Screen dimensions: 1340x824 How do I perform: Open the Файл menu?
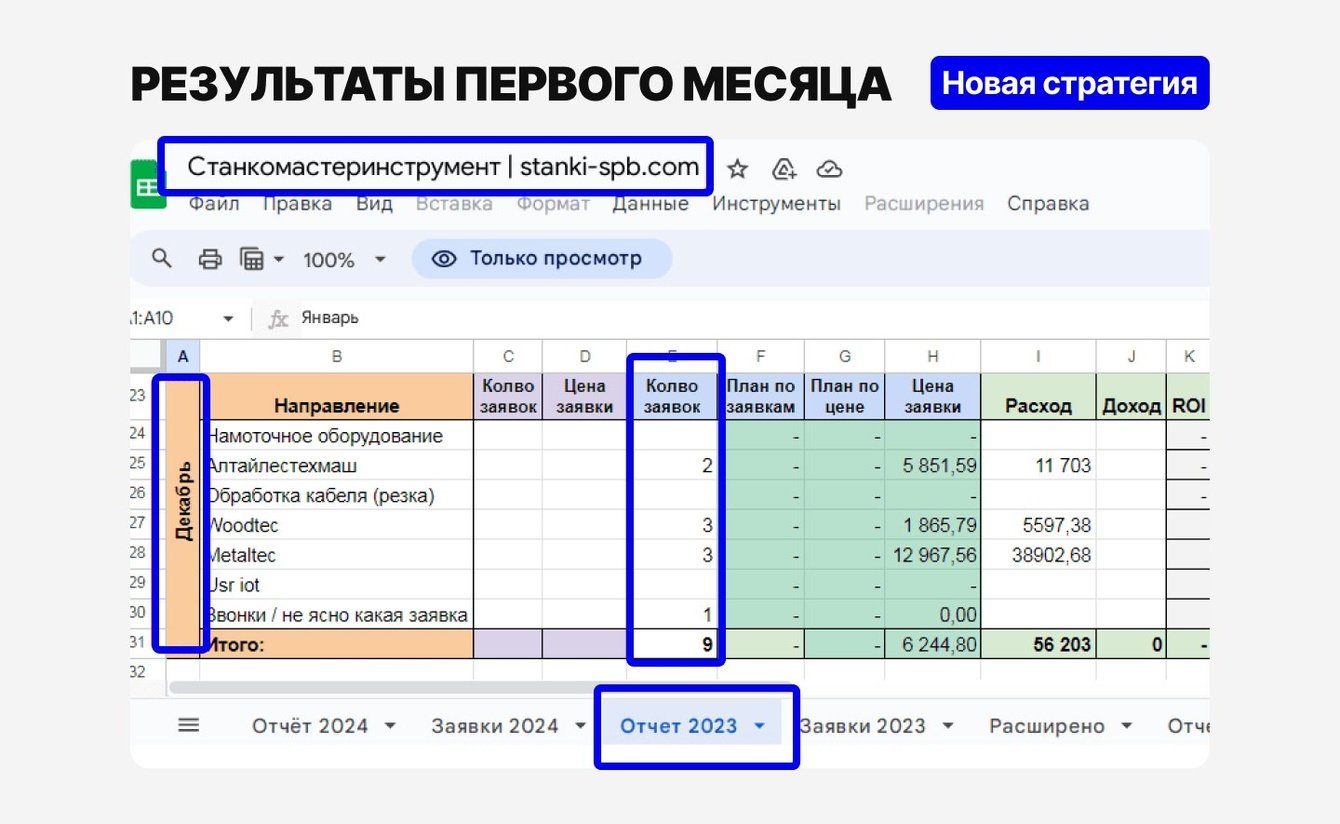(x=214, y=204)
